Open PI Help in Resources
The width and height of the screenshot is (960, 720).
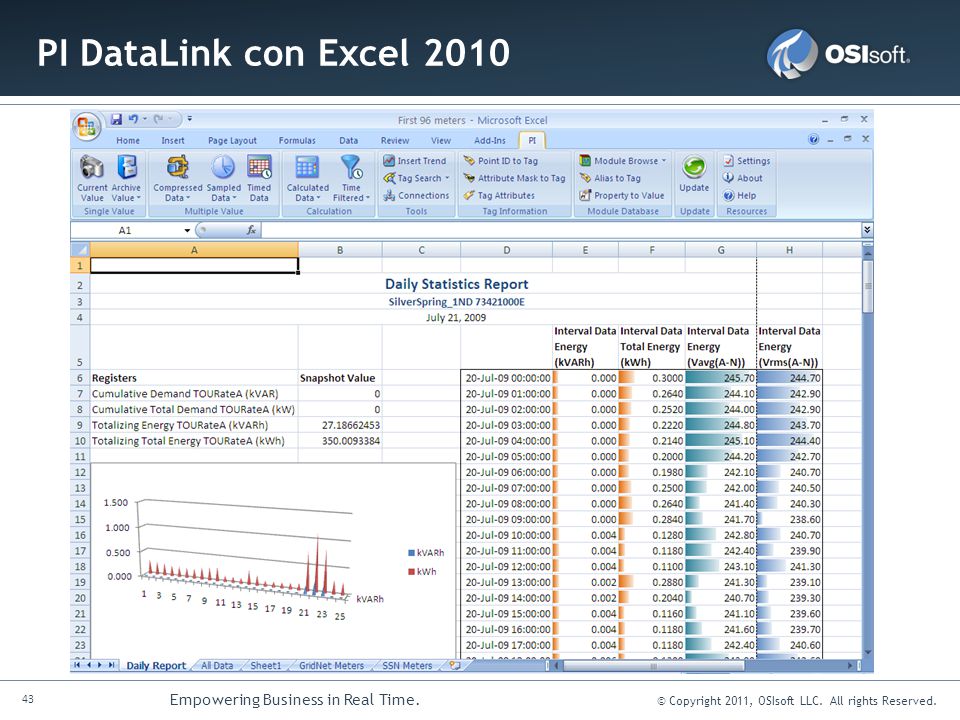tap(740, 195)
